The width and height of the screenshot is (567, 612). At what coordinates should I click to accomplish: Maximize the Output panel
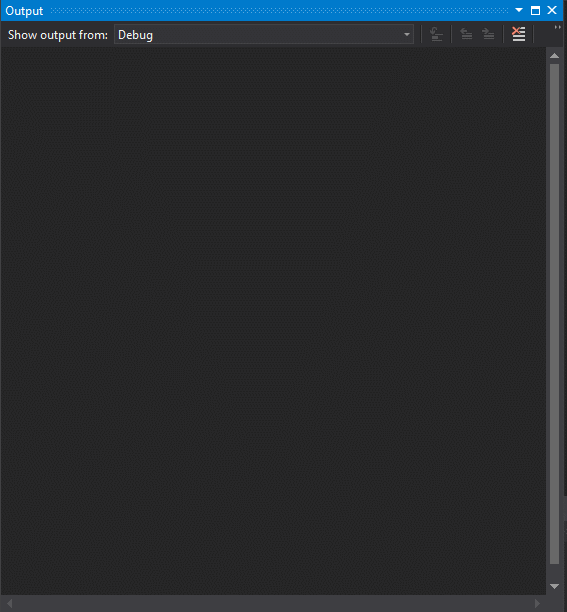click(x=535, y=11)
